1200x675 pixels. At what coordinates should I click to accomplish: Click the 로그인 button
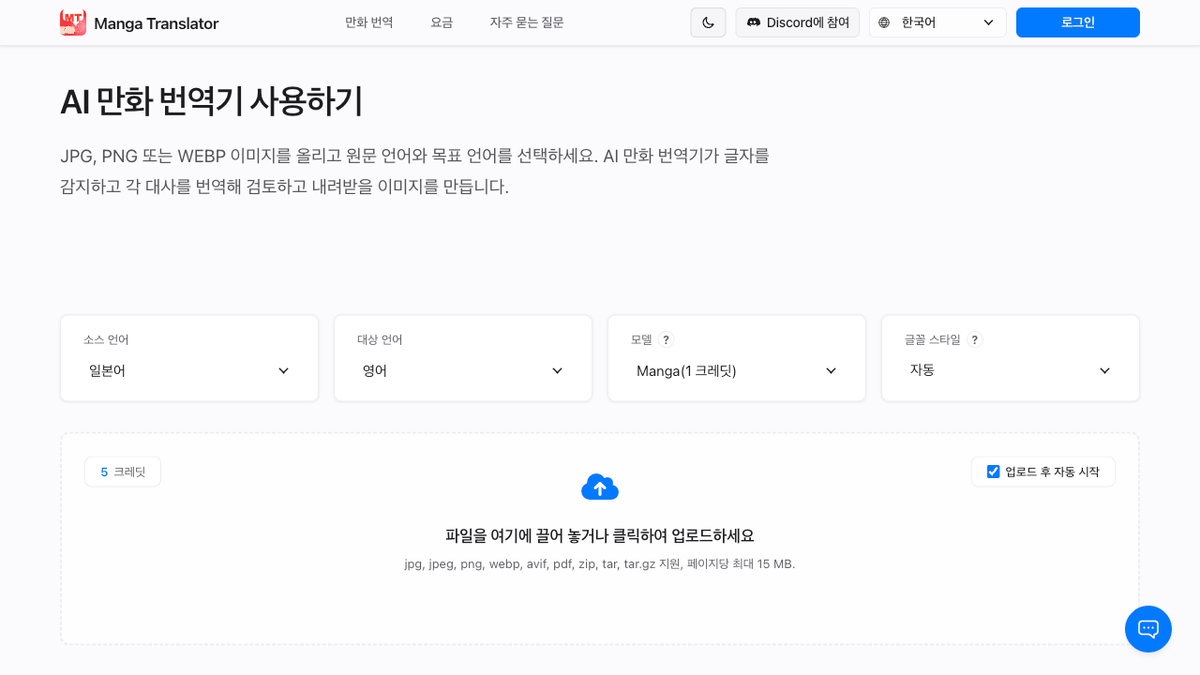click(1078, 22)
